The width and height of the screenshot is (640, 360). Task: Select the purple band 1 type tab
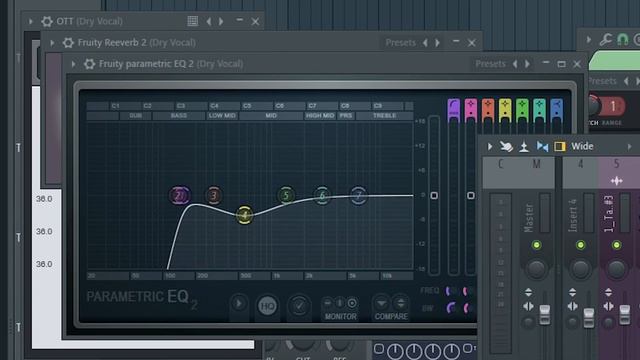(453, 109)
